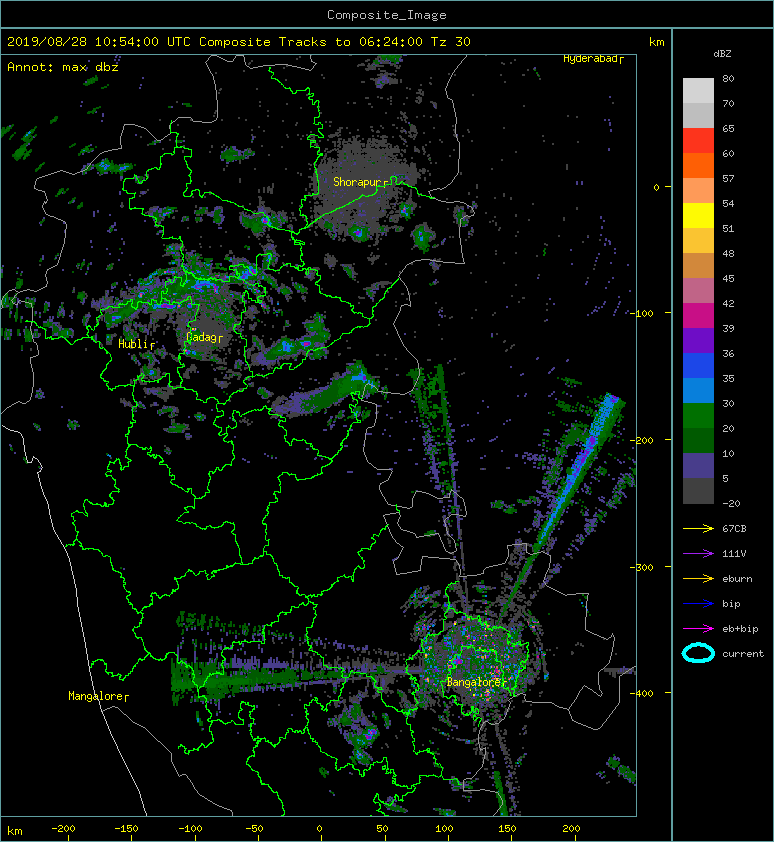The image size is (774, 842).
Task: Select the dark green 20 dBZ swatch
Action: pyautogui.click(x=698, y=440)
